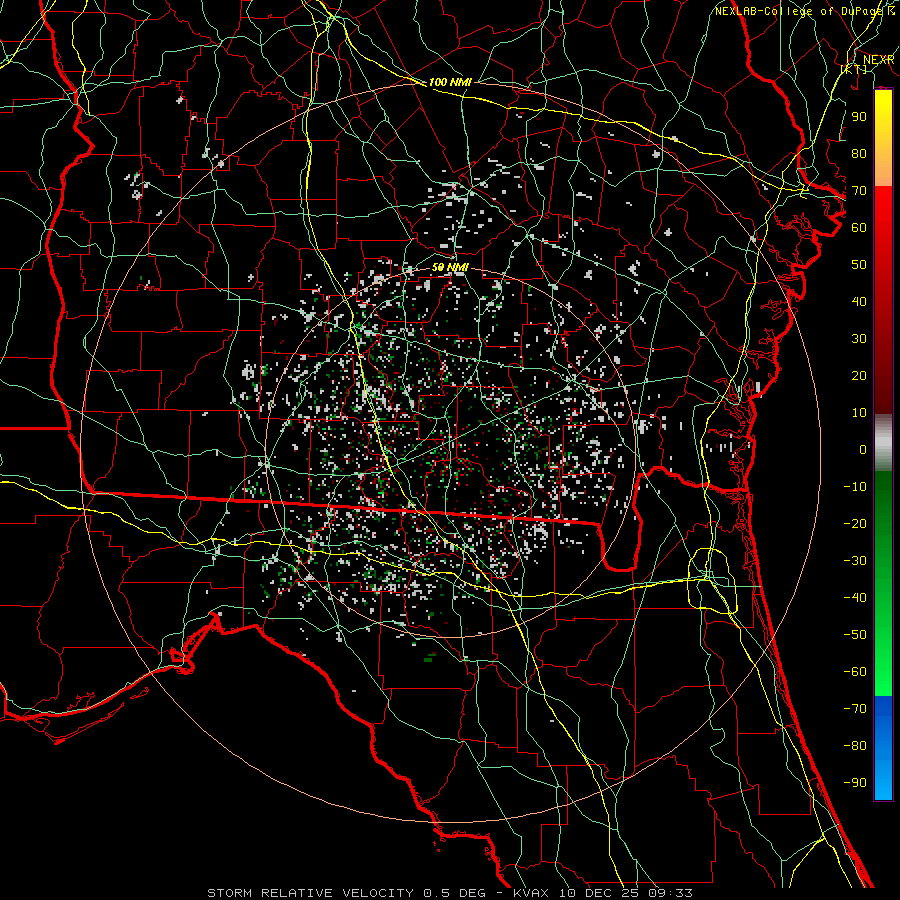Viewport: 900px width, 900px height.
Task: Click the "20" value on velocity scale
Action: pos(859,375)
